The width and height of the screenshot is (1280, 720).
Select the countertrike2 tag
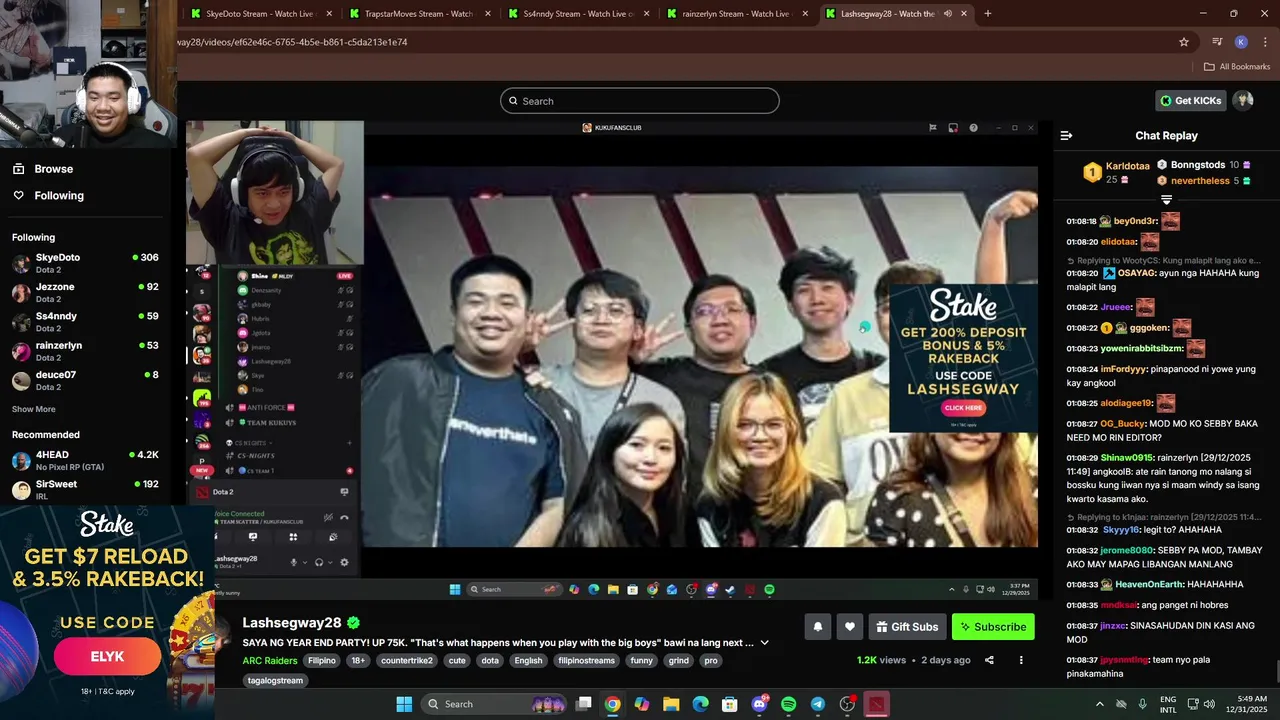pyautogui.click(x=407, y=661)
